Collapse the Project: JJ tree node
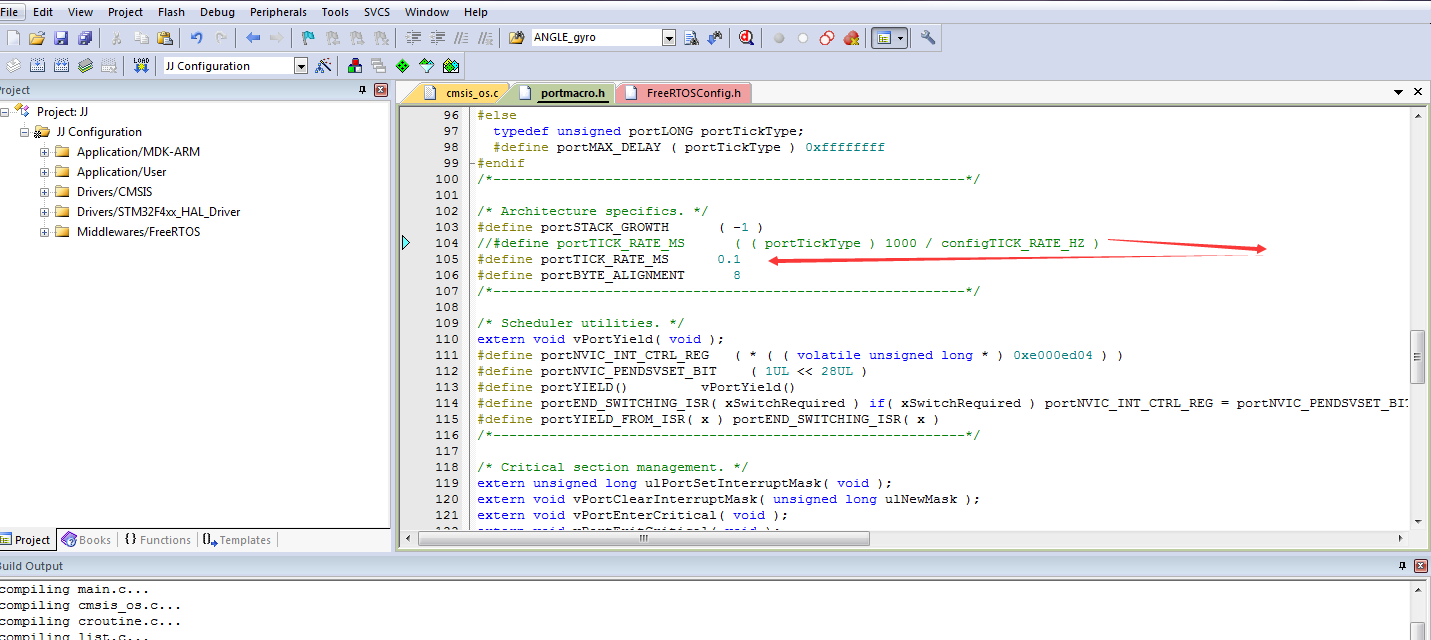 click(x=5, y=112)
